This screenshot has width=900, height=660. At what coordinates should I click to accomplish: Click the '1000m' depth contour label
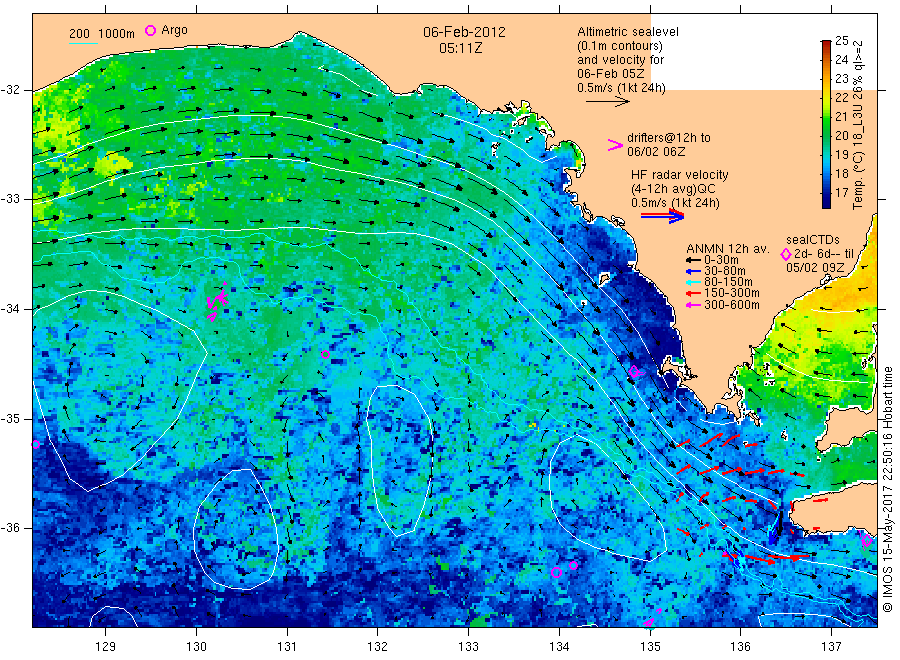click(x=117, y=33)
